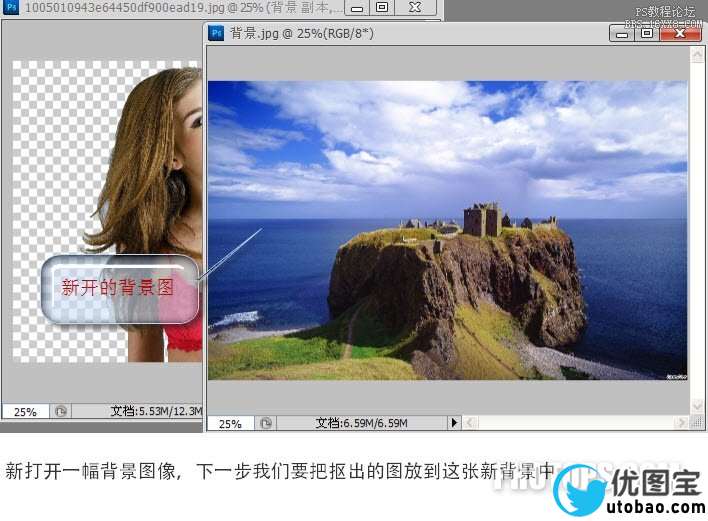Click the scroll-left arrow of 背景.jpg horizontal scrollbar
This screenshot has height=521, width=708.
470,423
